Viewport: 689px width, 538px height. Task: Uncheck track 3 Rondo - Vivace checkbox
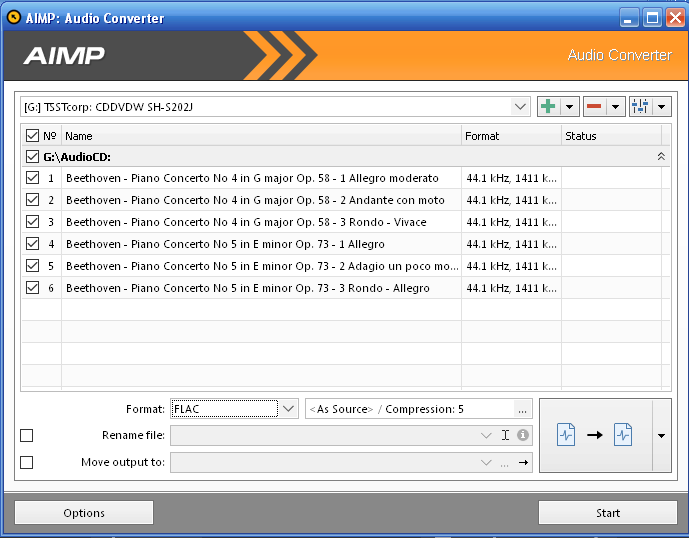(32, 222)
